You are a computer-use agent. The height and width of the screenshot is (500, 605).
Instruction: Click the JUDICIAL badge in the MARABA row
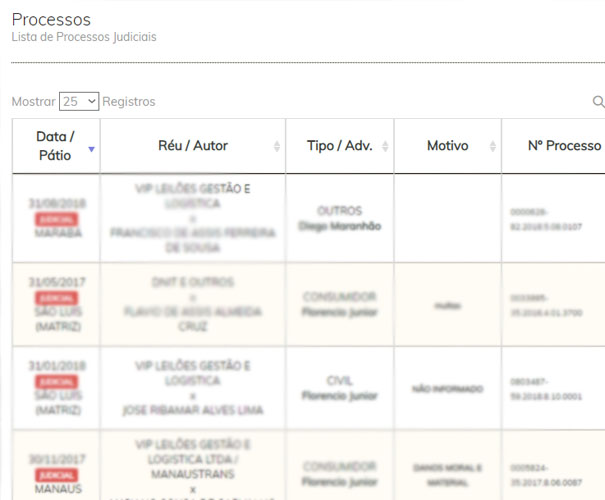coord(56,218)
